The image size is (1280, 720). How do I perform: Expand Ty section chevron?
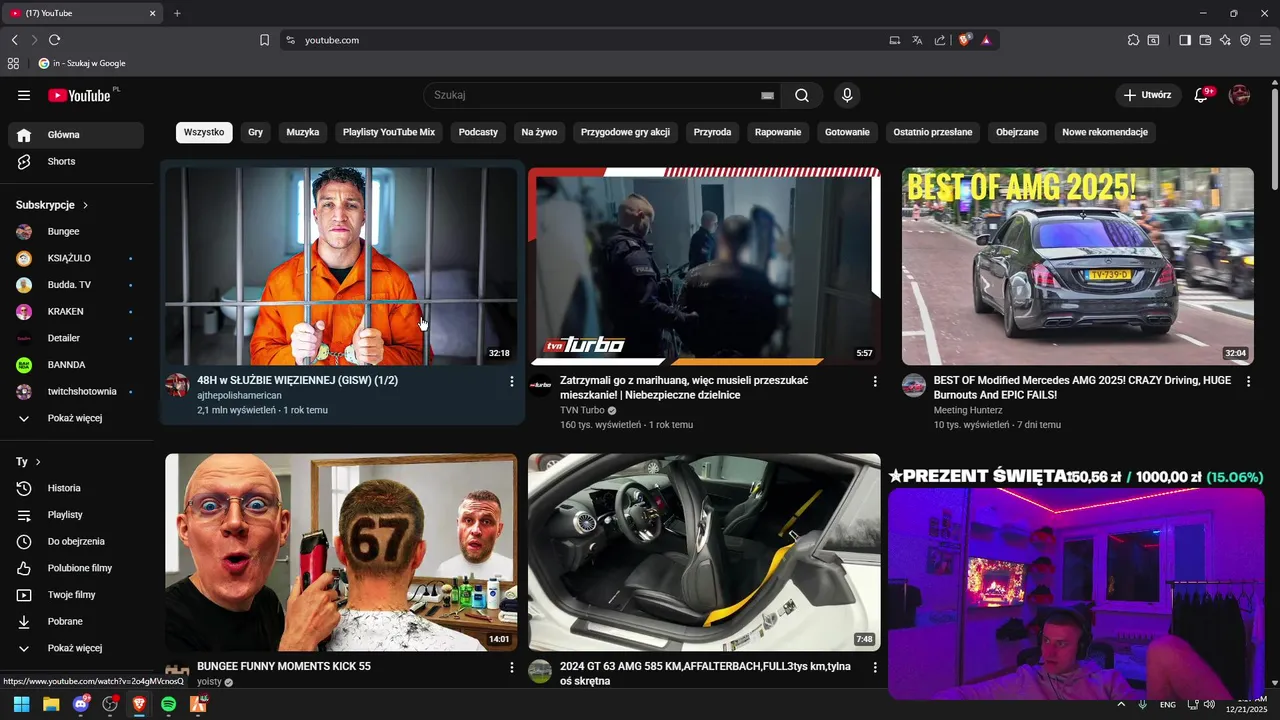coord(38,462)
